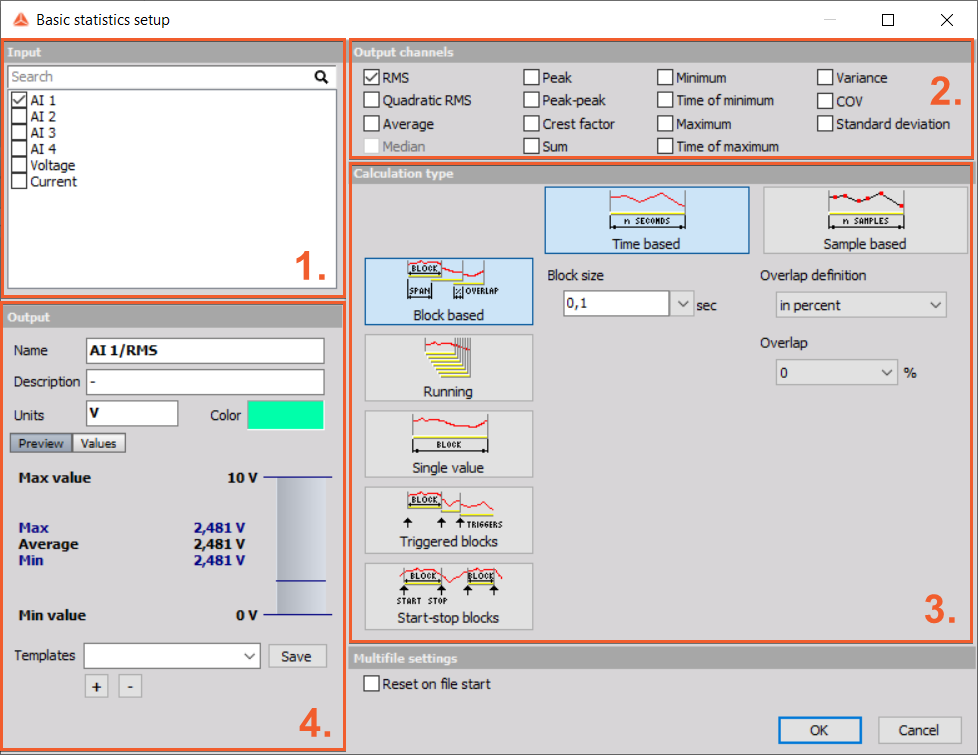This screenshot has height=755, width=978.
Task: Choose the Running calculation type
Action: tap(448, 368)
